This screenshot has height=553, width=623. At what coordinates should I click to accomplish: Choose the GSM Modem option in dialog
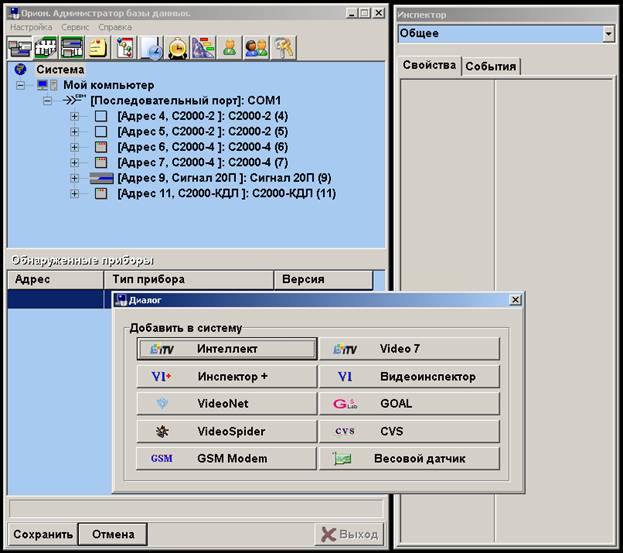[227, 459]
